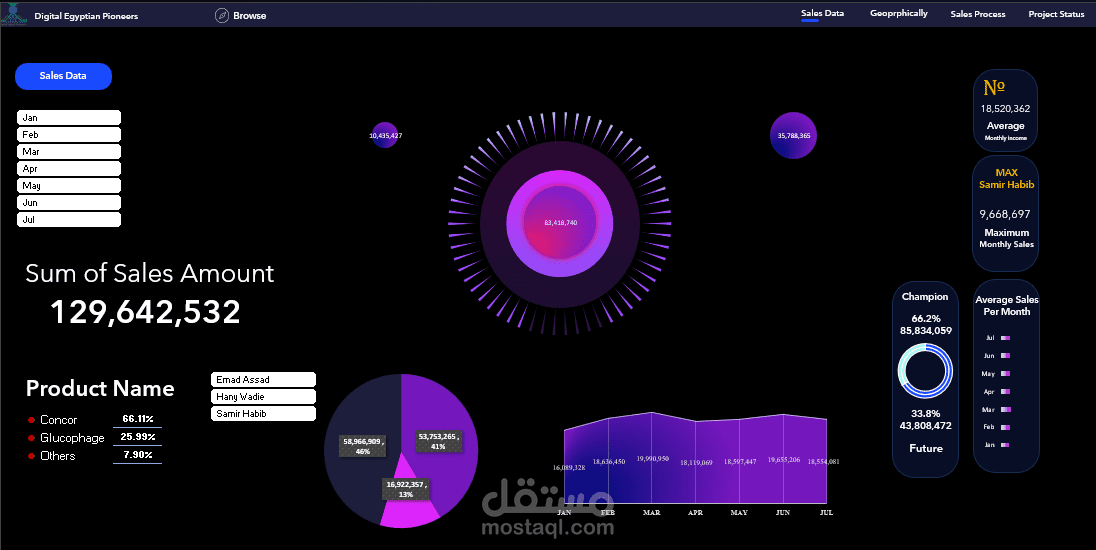Click the Jan bar in Average Sales card

click(1005, 445)
